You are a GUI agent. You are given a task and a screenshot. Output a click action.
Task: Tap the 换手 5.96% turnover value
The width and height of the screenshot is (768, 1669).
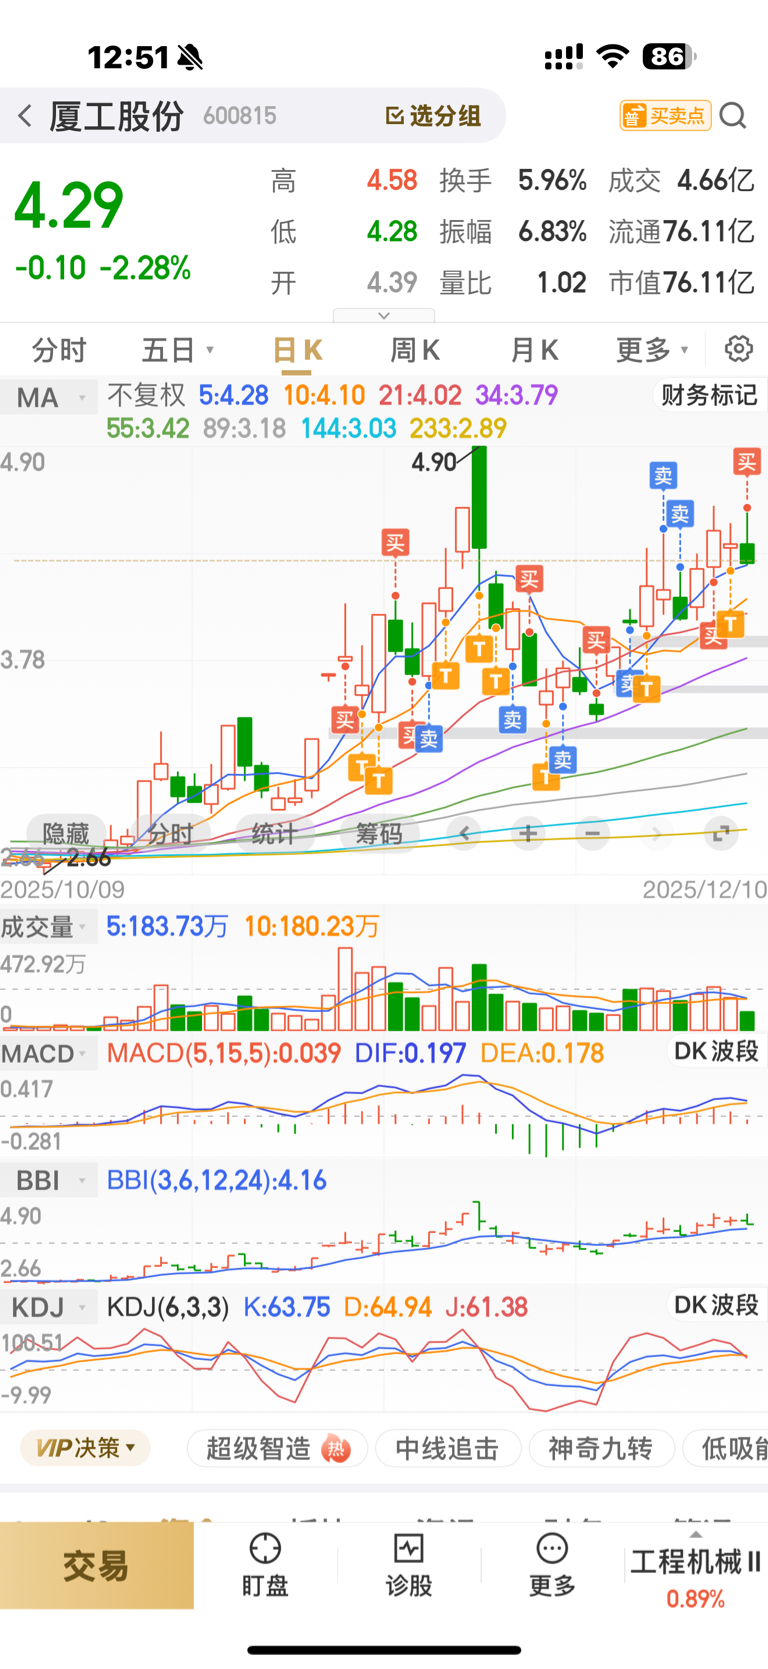(513, 180)
